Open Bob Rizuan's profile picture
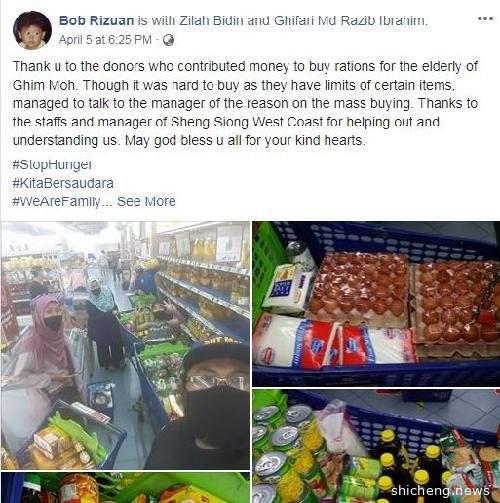The width and height of the screenshot is (500, 503). [32, 30]
